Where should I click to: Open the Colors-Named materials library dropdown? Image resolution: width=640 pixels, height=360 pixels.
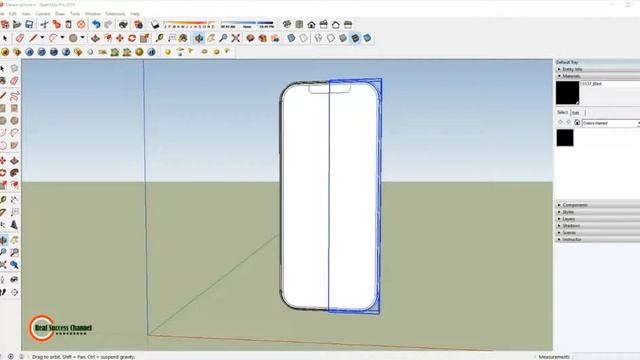click(x=611, y=123)
